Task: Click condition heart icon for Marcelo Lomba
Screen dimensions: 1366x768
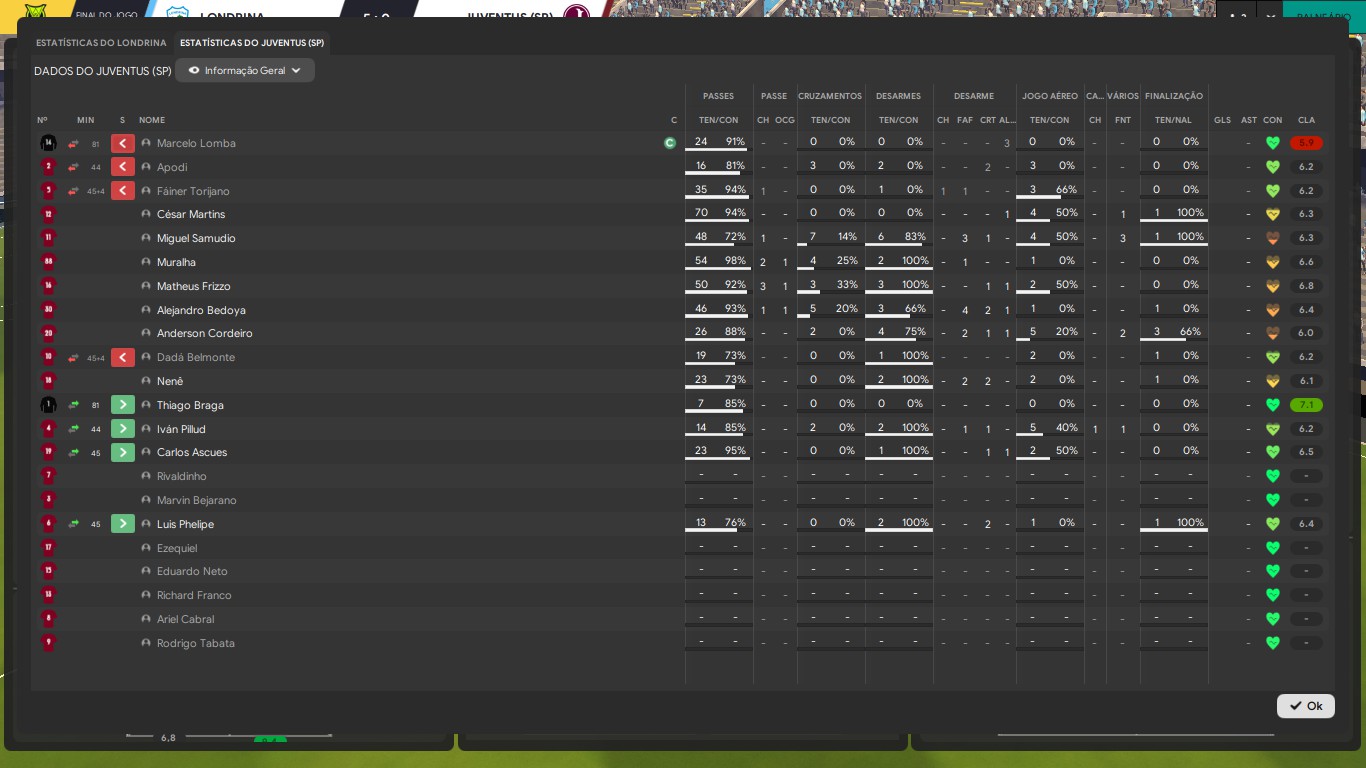Action: (1273, 143)
